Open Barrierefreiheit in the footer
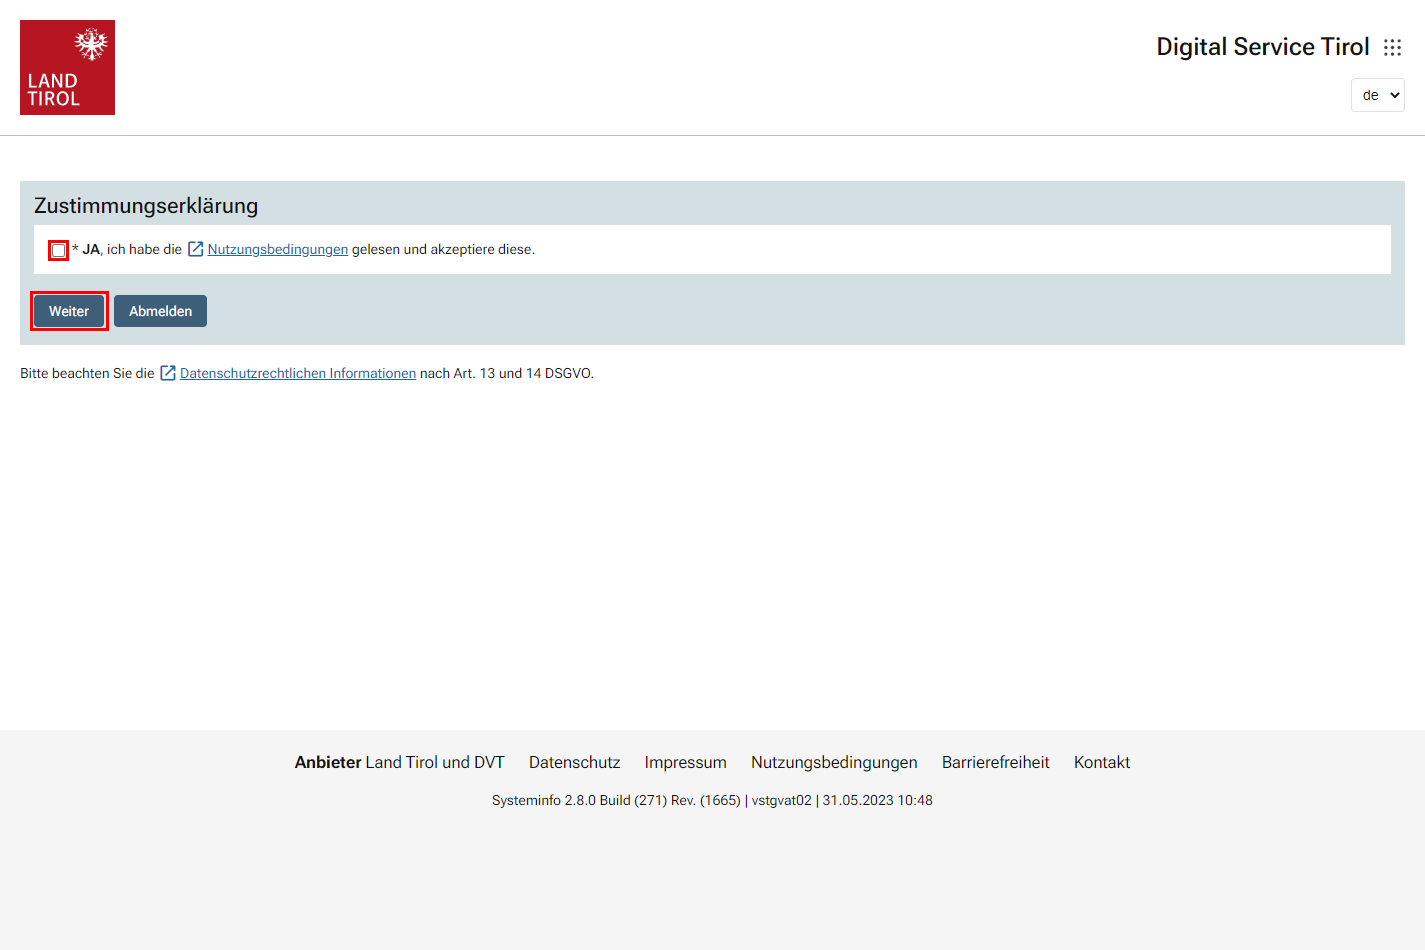The height and width of the screenshot is (950, 1425). (995, 762)
